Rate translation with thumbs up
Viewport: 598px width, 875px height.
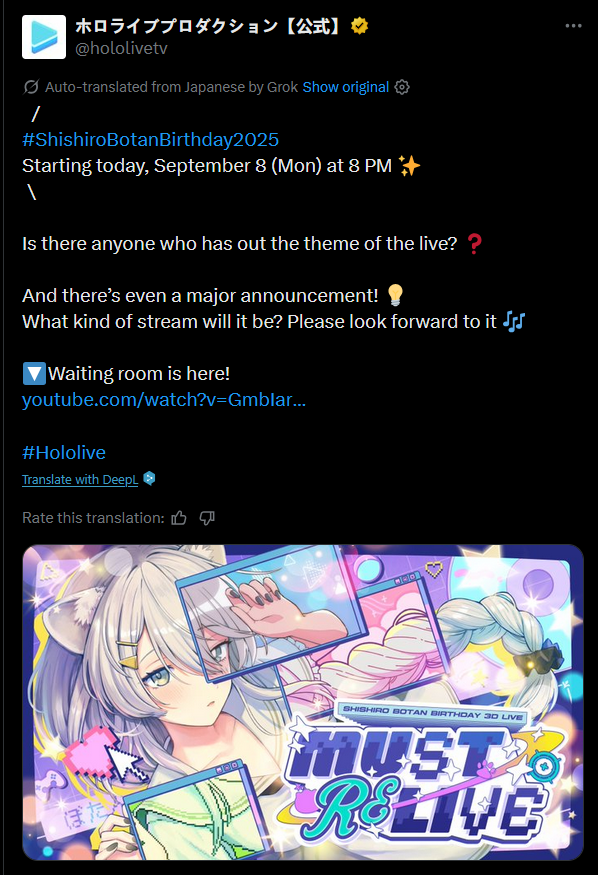pos(179,518)
